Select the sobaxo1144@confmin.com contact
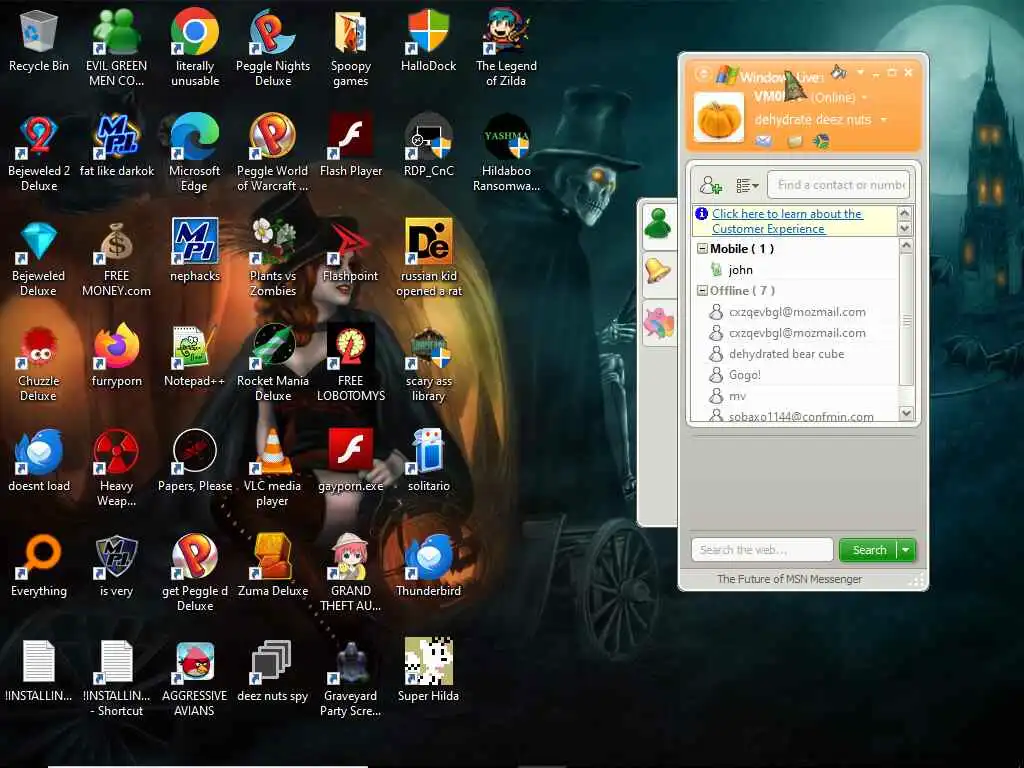The image size is (1024, 768). coord(801,416)
